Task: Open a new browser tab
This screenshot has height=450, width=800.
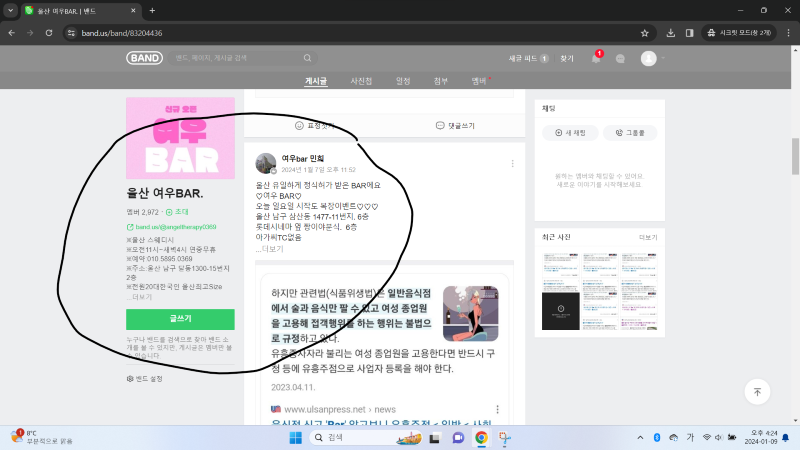Action: tap(152, 10)
